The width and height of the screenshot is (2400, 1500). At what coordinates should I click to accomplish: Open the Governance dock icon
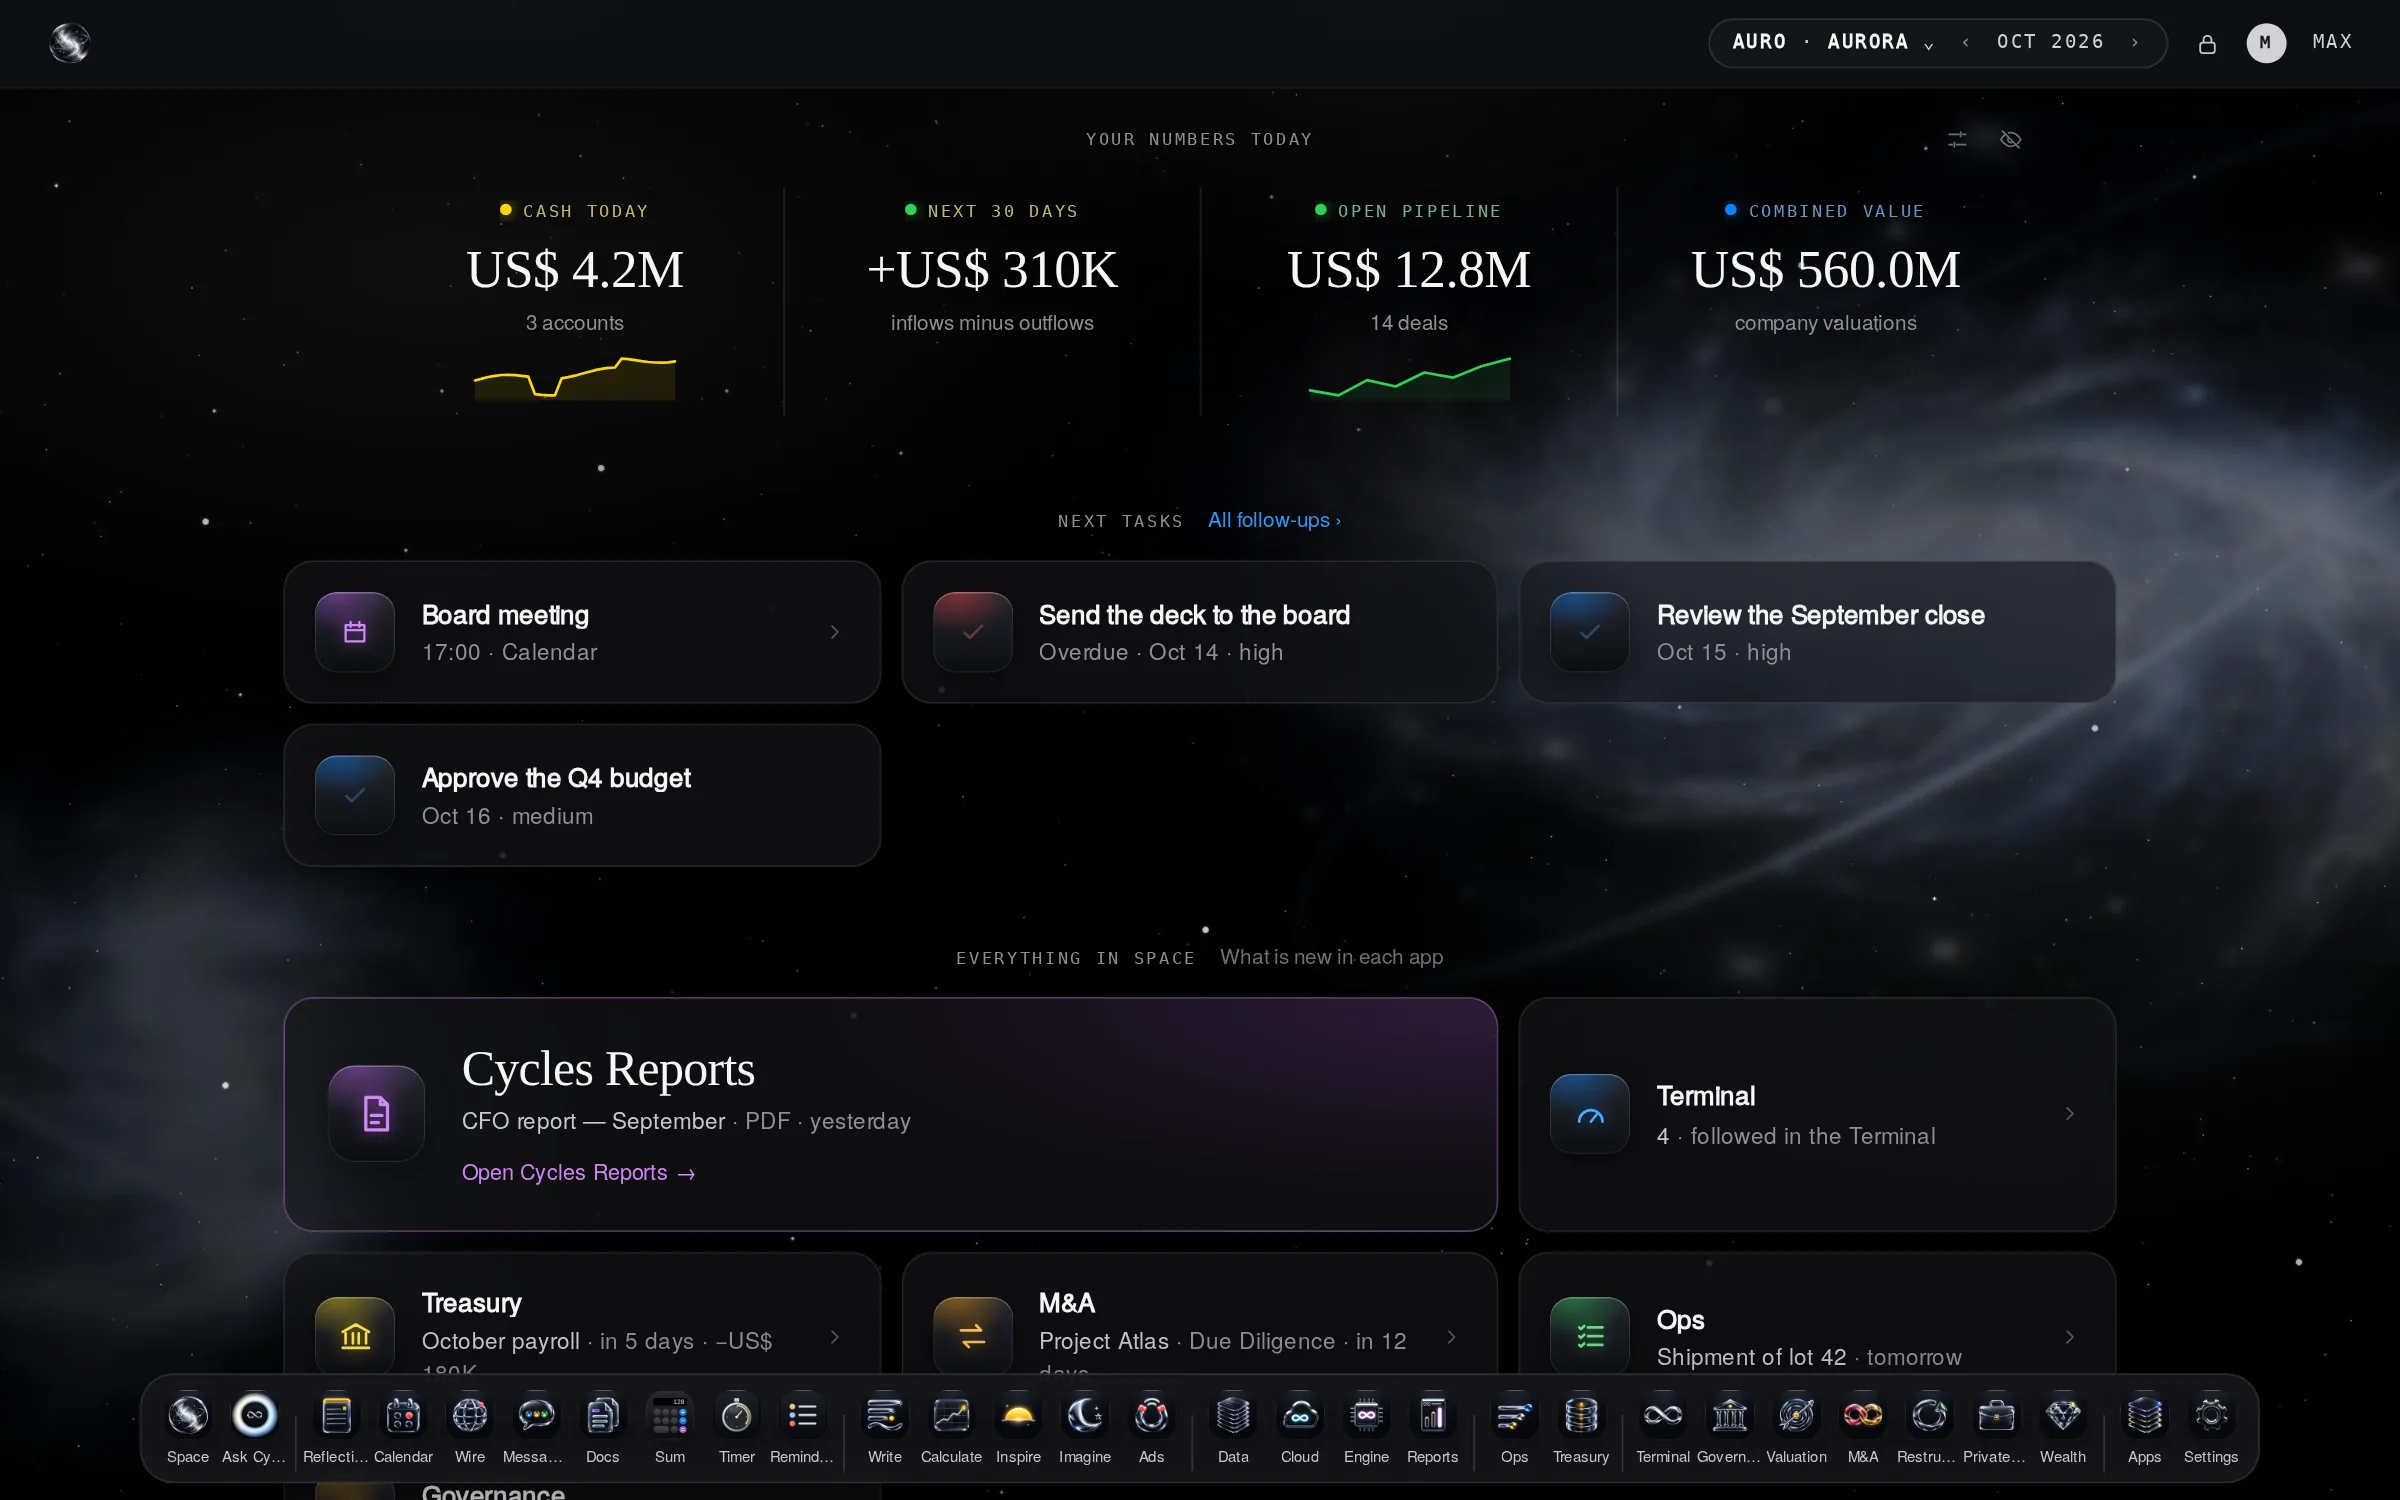point(1729,1416)
